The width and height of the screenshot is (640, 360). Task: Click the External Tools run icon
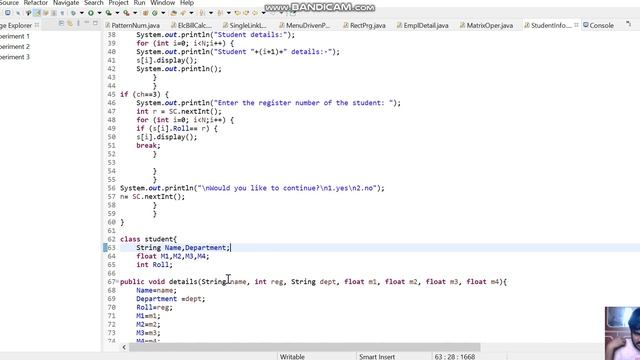tap(127, 13)
